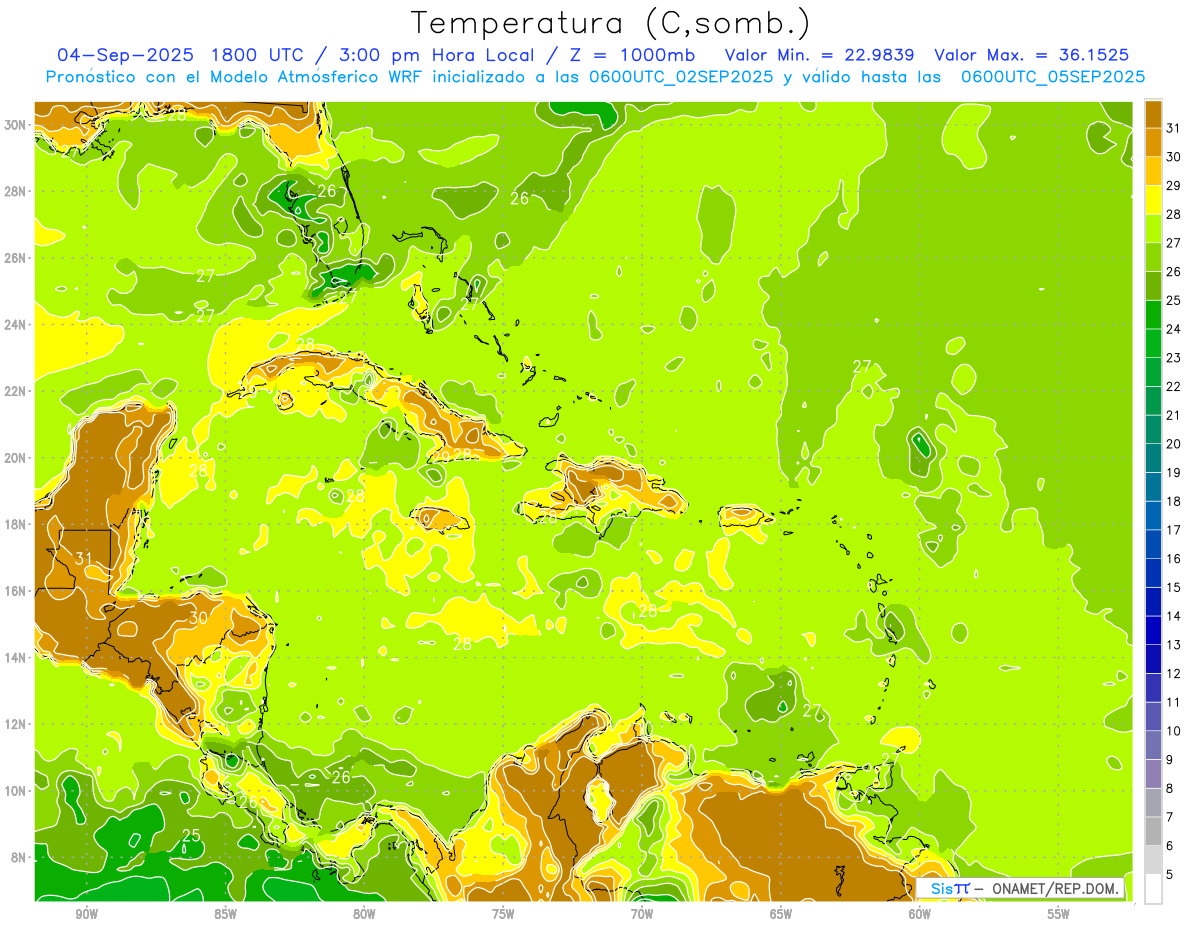Click the 65W longitude axis label
Viewport: 1200px width, 927px height.
coord(781,914)
